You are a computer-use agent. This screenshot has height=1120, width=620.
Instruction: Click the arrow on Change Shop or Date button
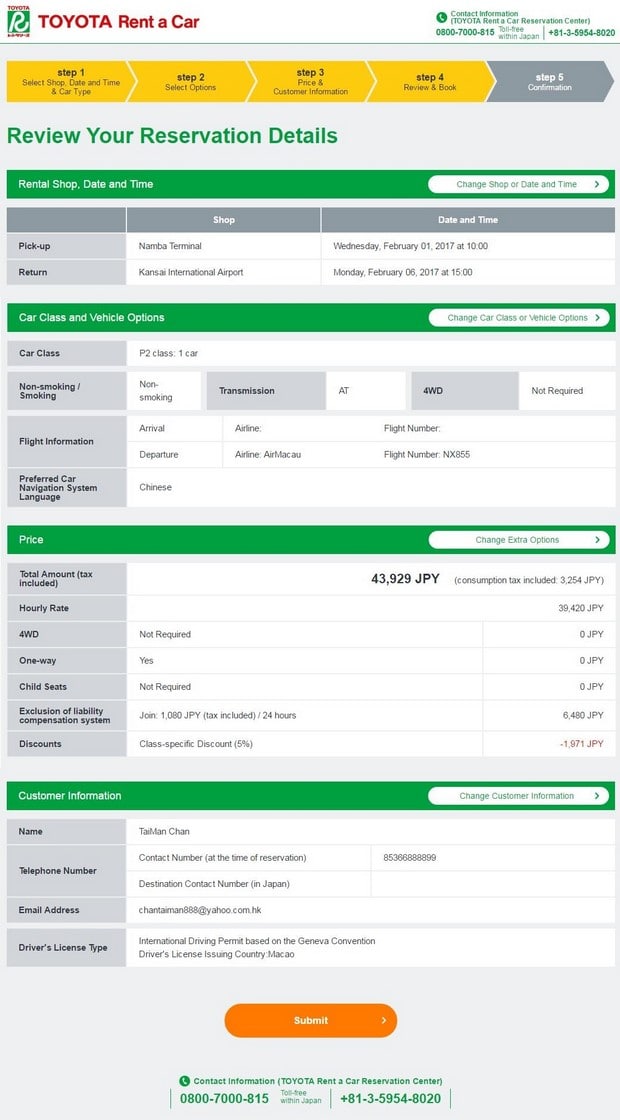coord(596,184)
